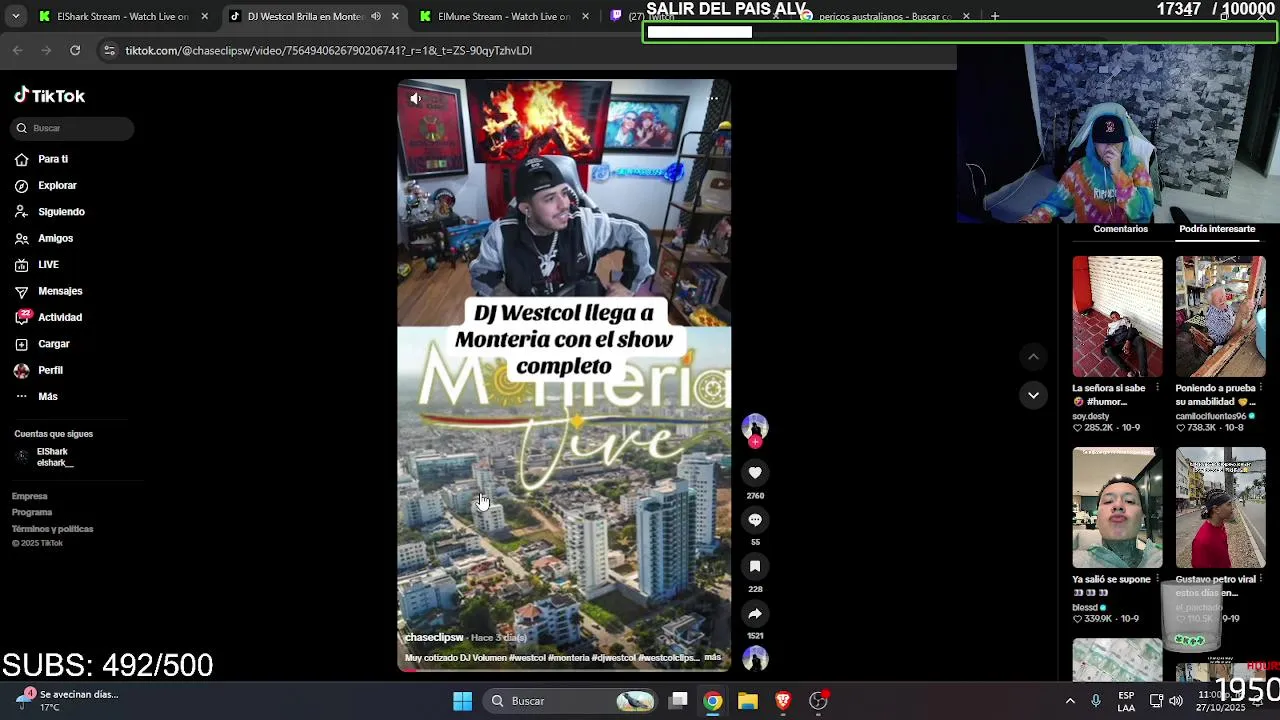The height and width of the screenshot is (720, 1280).
Task: Open the creator avatar beside the video
Action: click(x=755, y=428)
